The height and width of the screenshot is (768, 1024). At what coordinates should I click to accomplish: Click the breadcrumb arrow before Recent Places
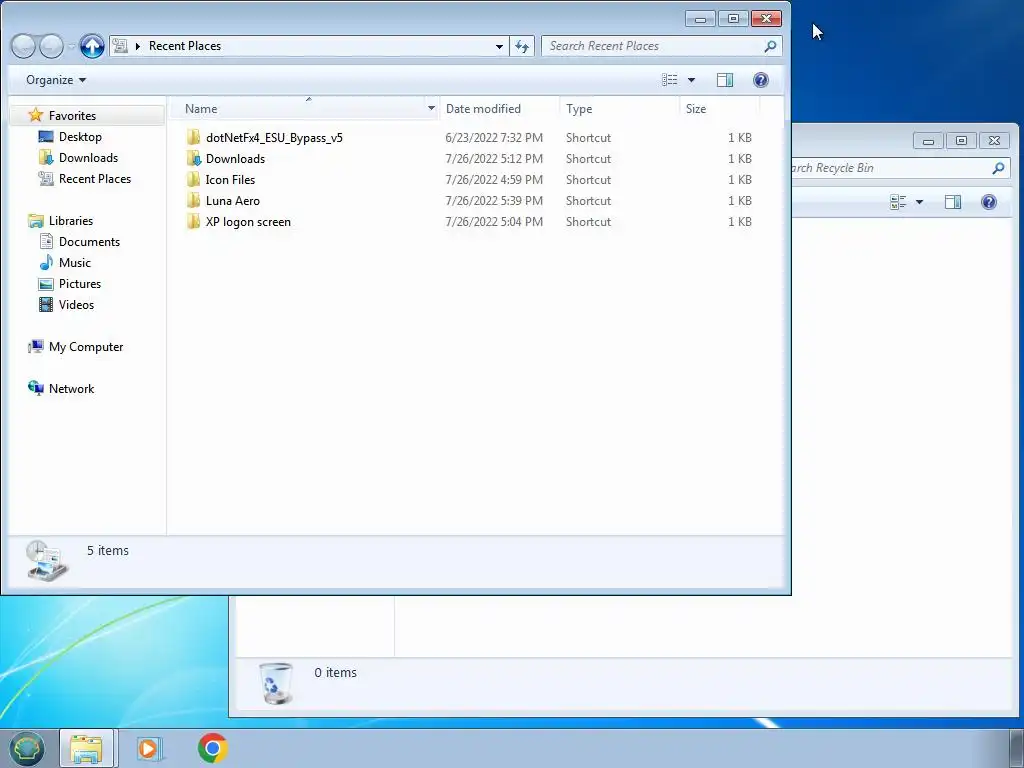138,46
